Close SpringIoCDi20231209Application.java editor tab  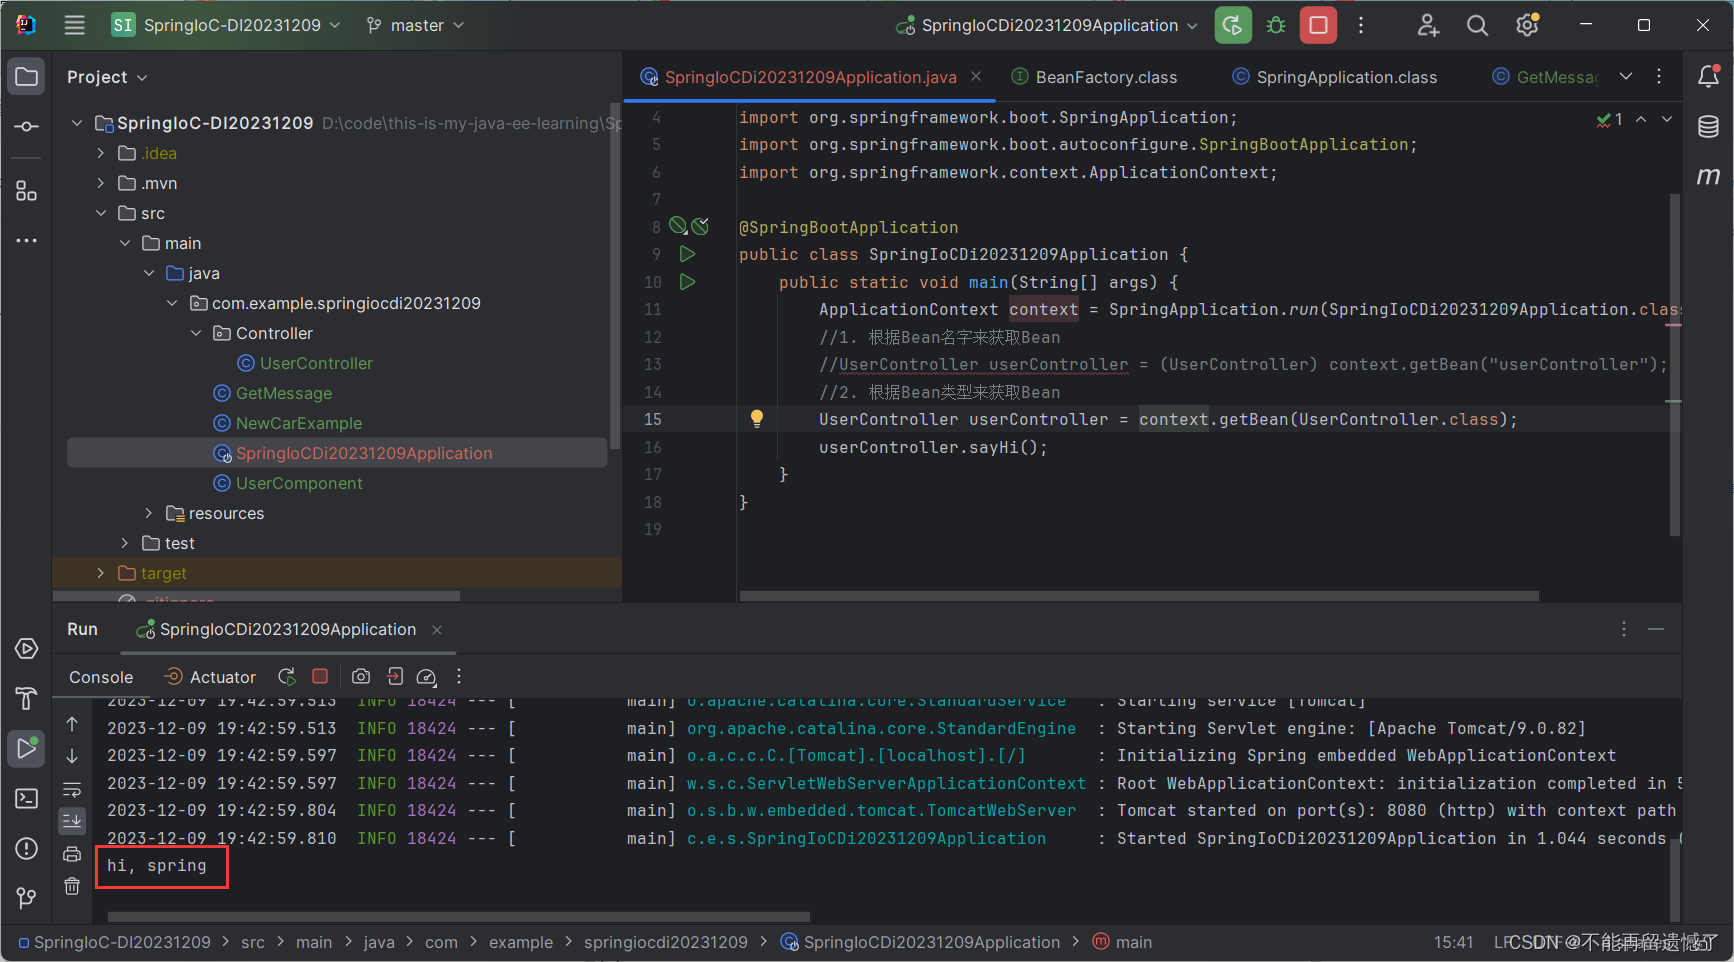coord(976,76)
